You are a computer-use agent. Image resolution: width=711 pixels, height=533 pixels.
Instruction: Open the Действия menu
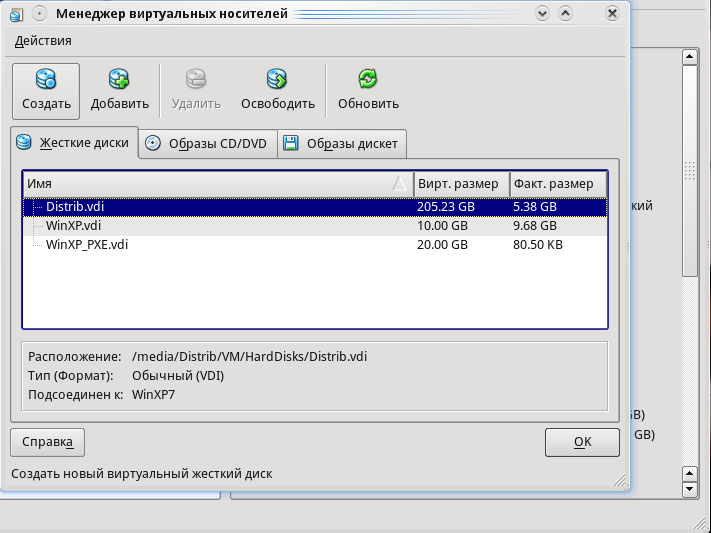tap(43, 41)
